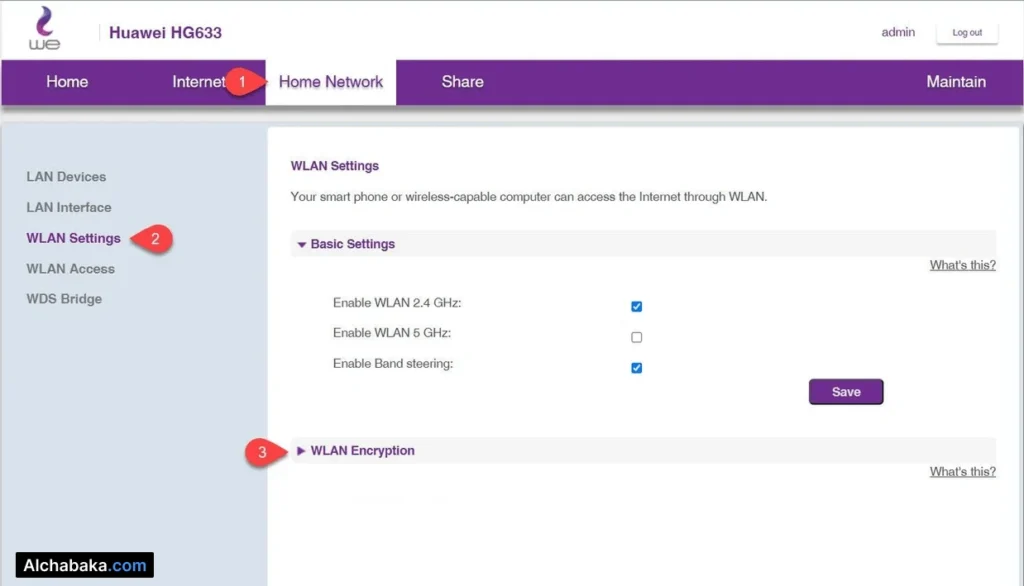The image size is (1024, 586).
Task: Switch to the Internet tab
Action: [198, 81]
